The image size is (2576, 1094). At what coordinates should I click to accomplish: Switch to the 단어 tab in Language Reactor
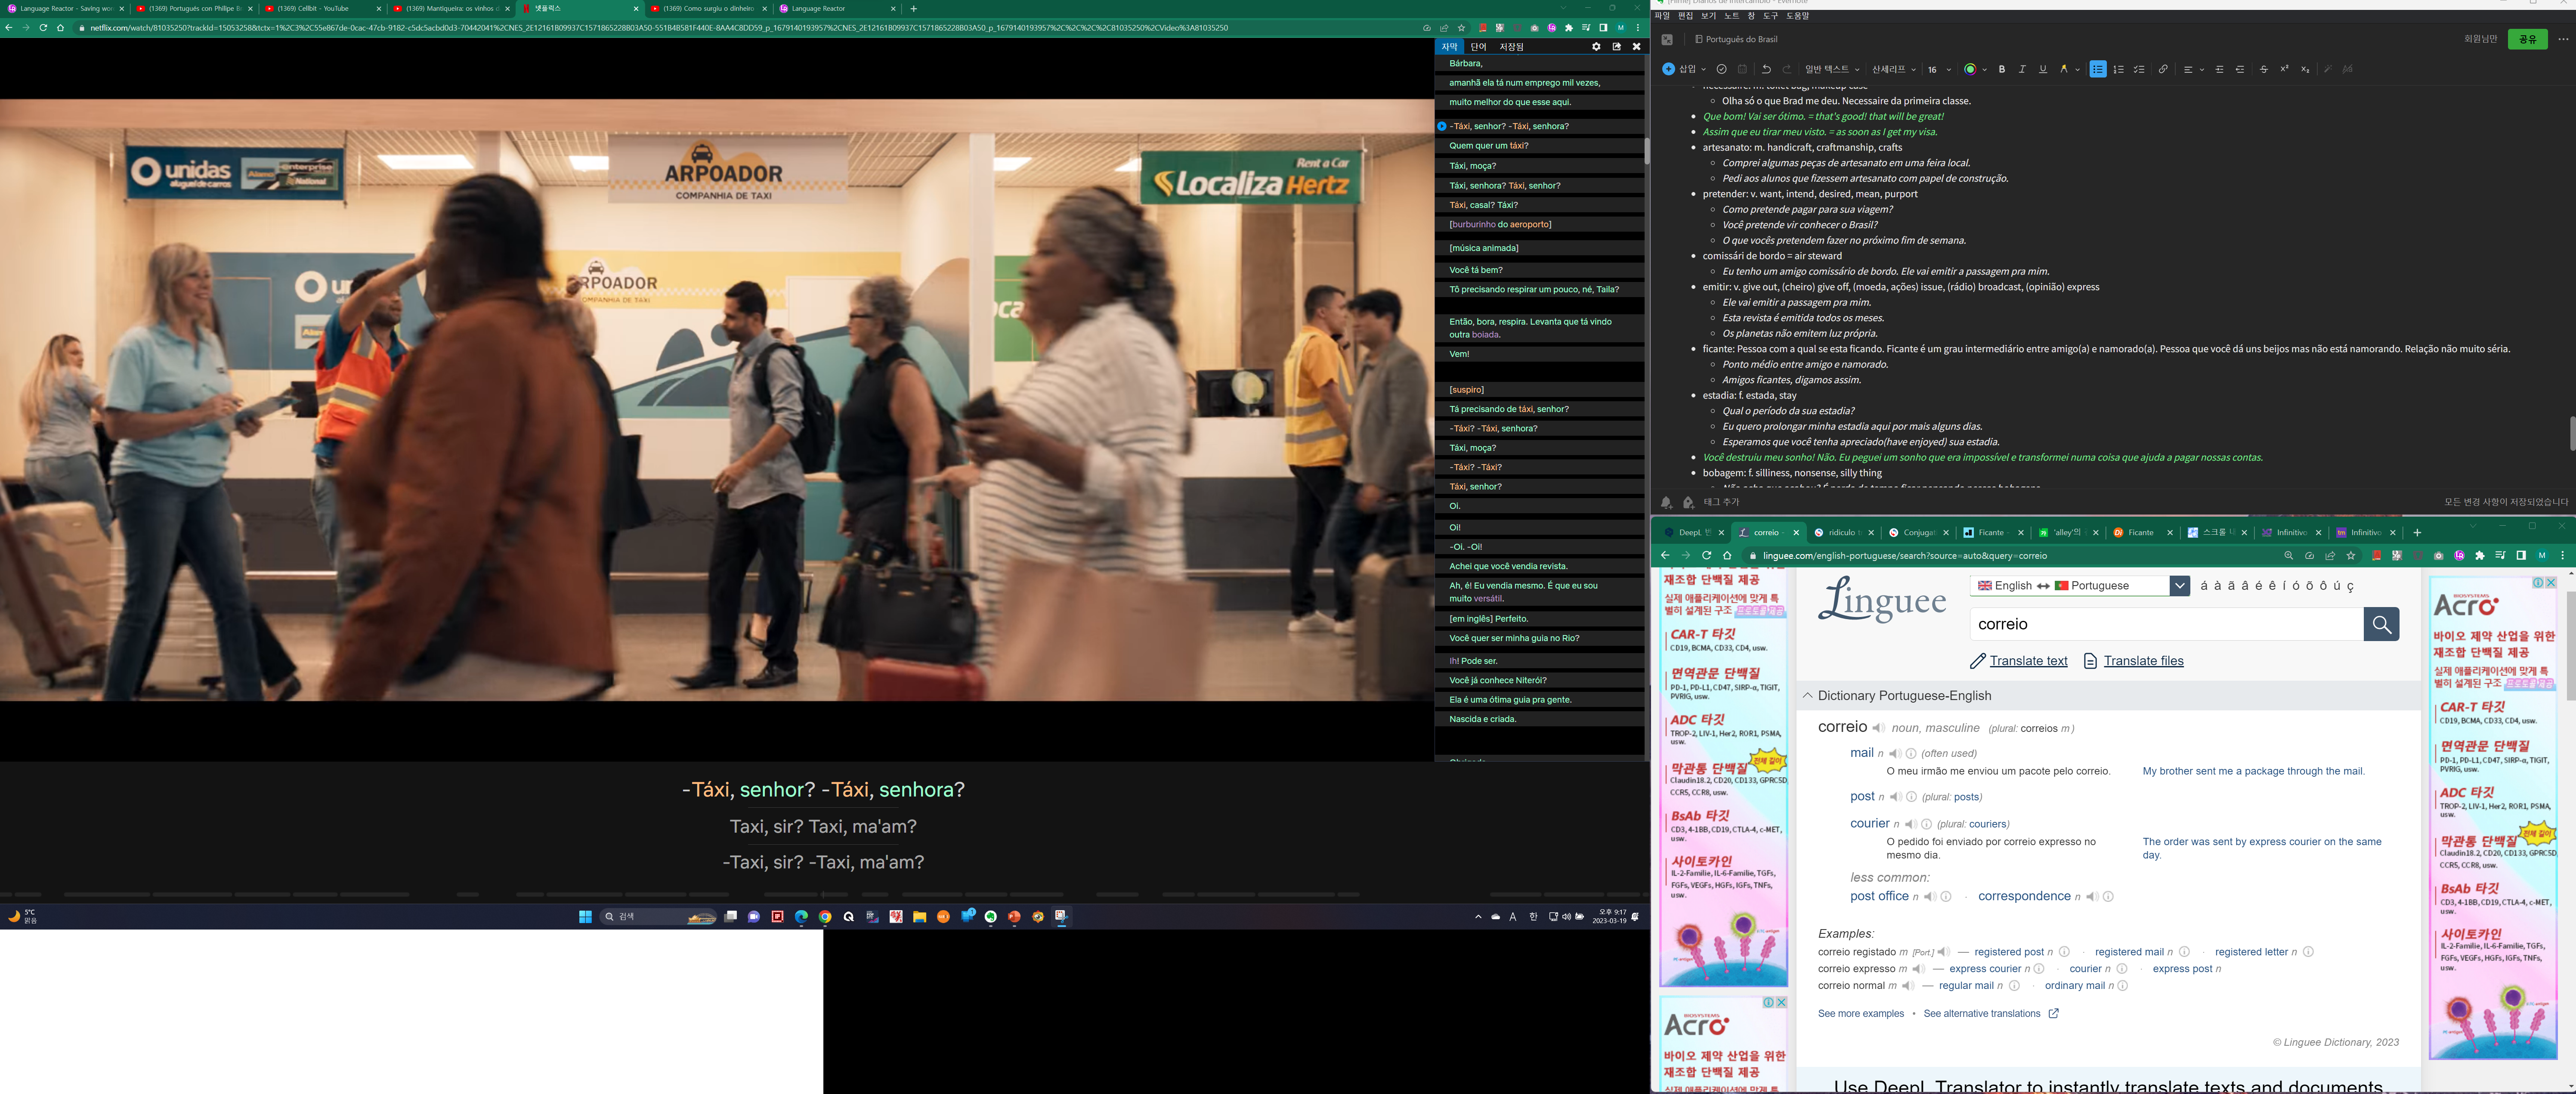click(1478, 47)
